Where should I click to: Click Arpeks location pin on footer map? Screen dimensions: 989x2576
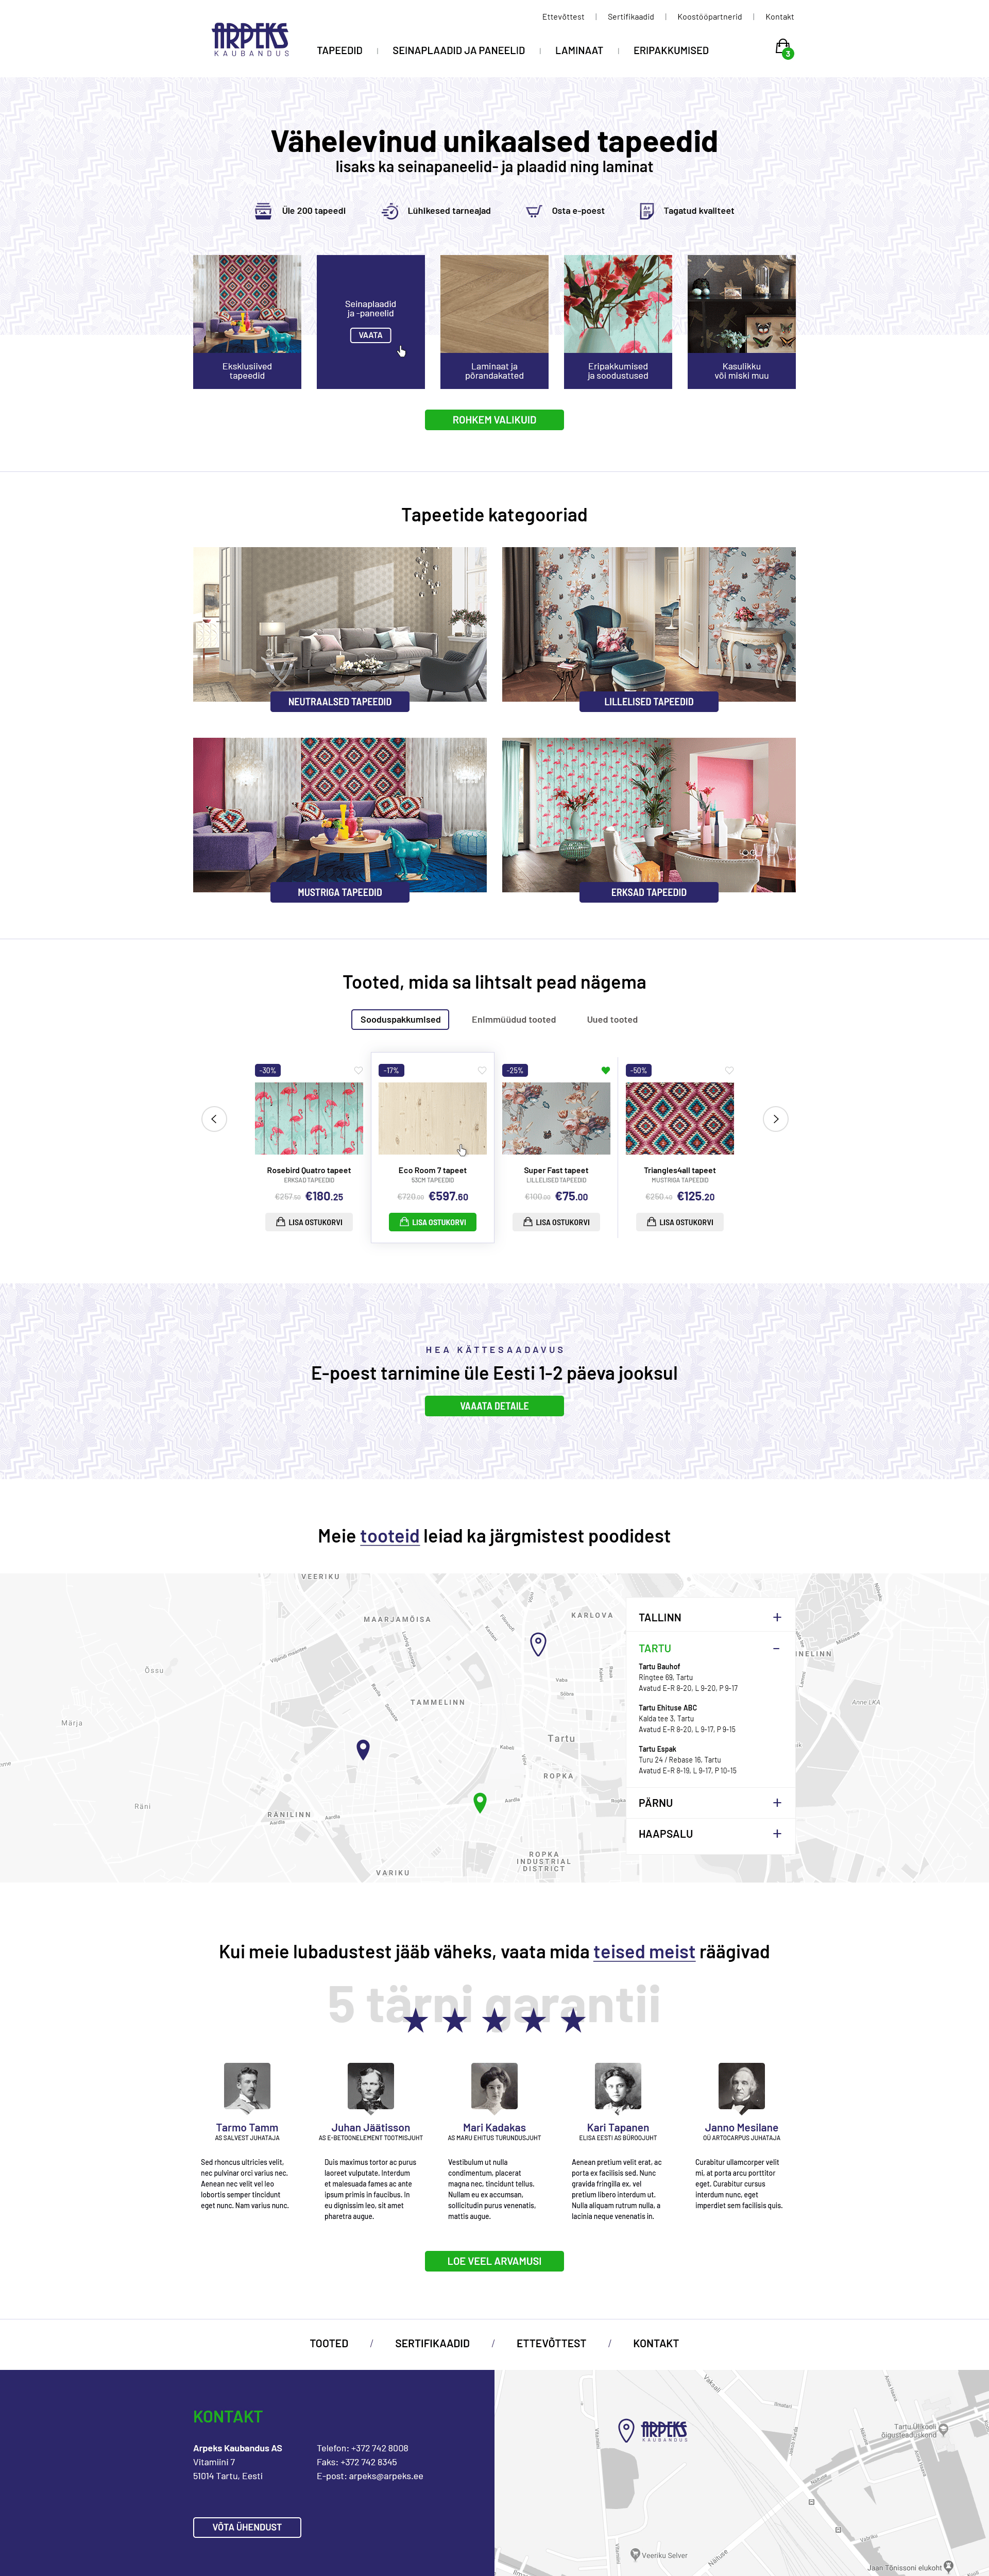click(x=626, y=2430)
